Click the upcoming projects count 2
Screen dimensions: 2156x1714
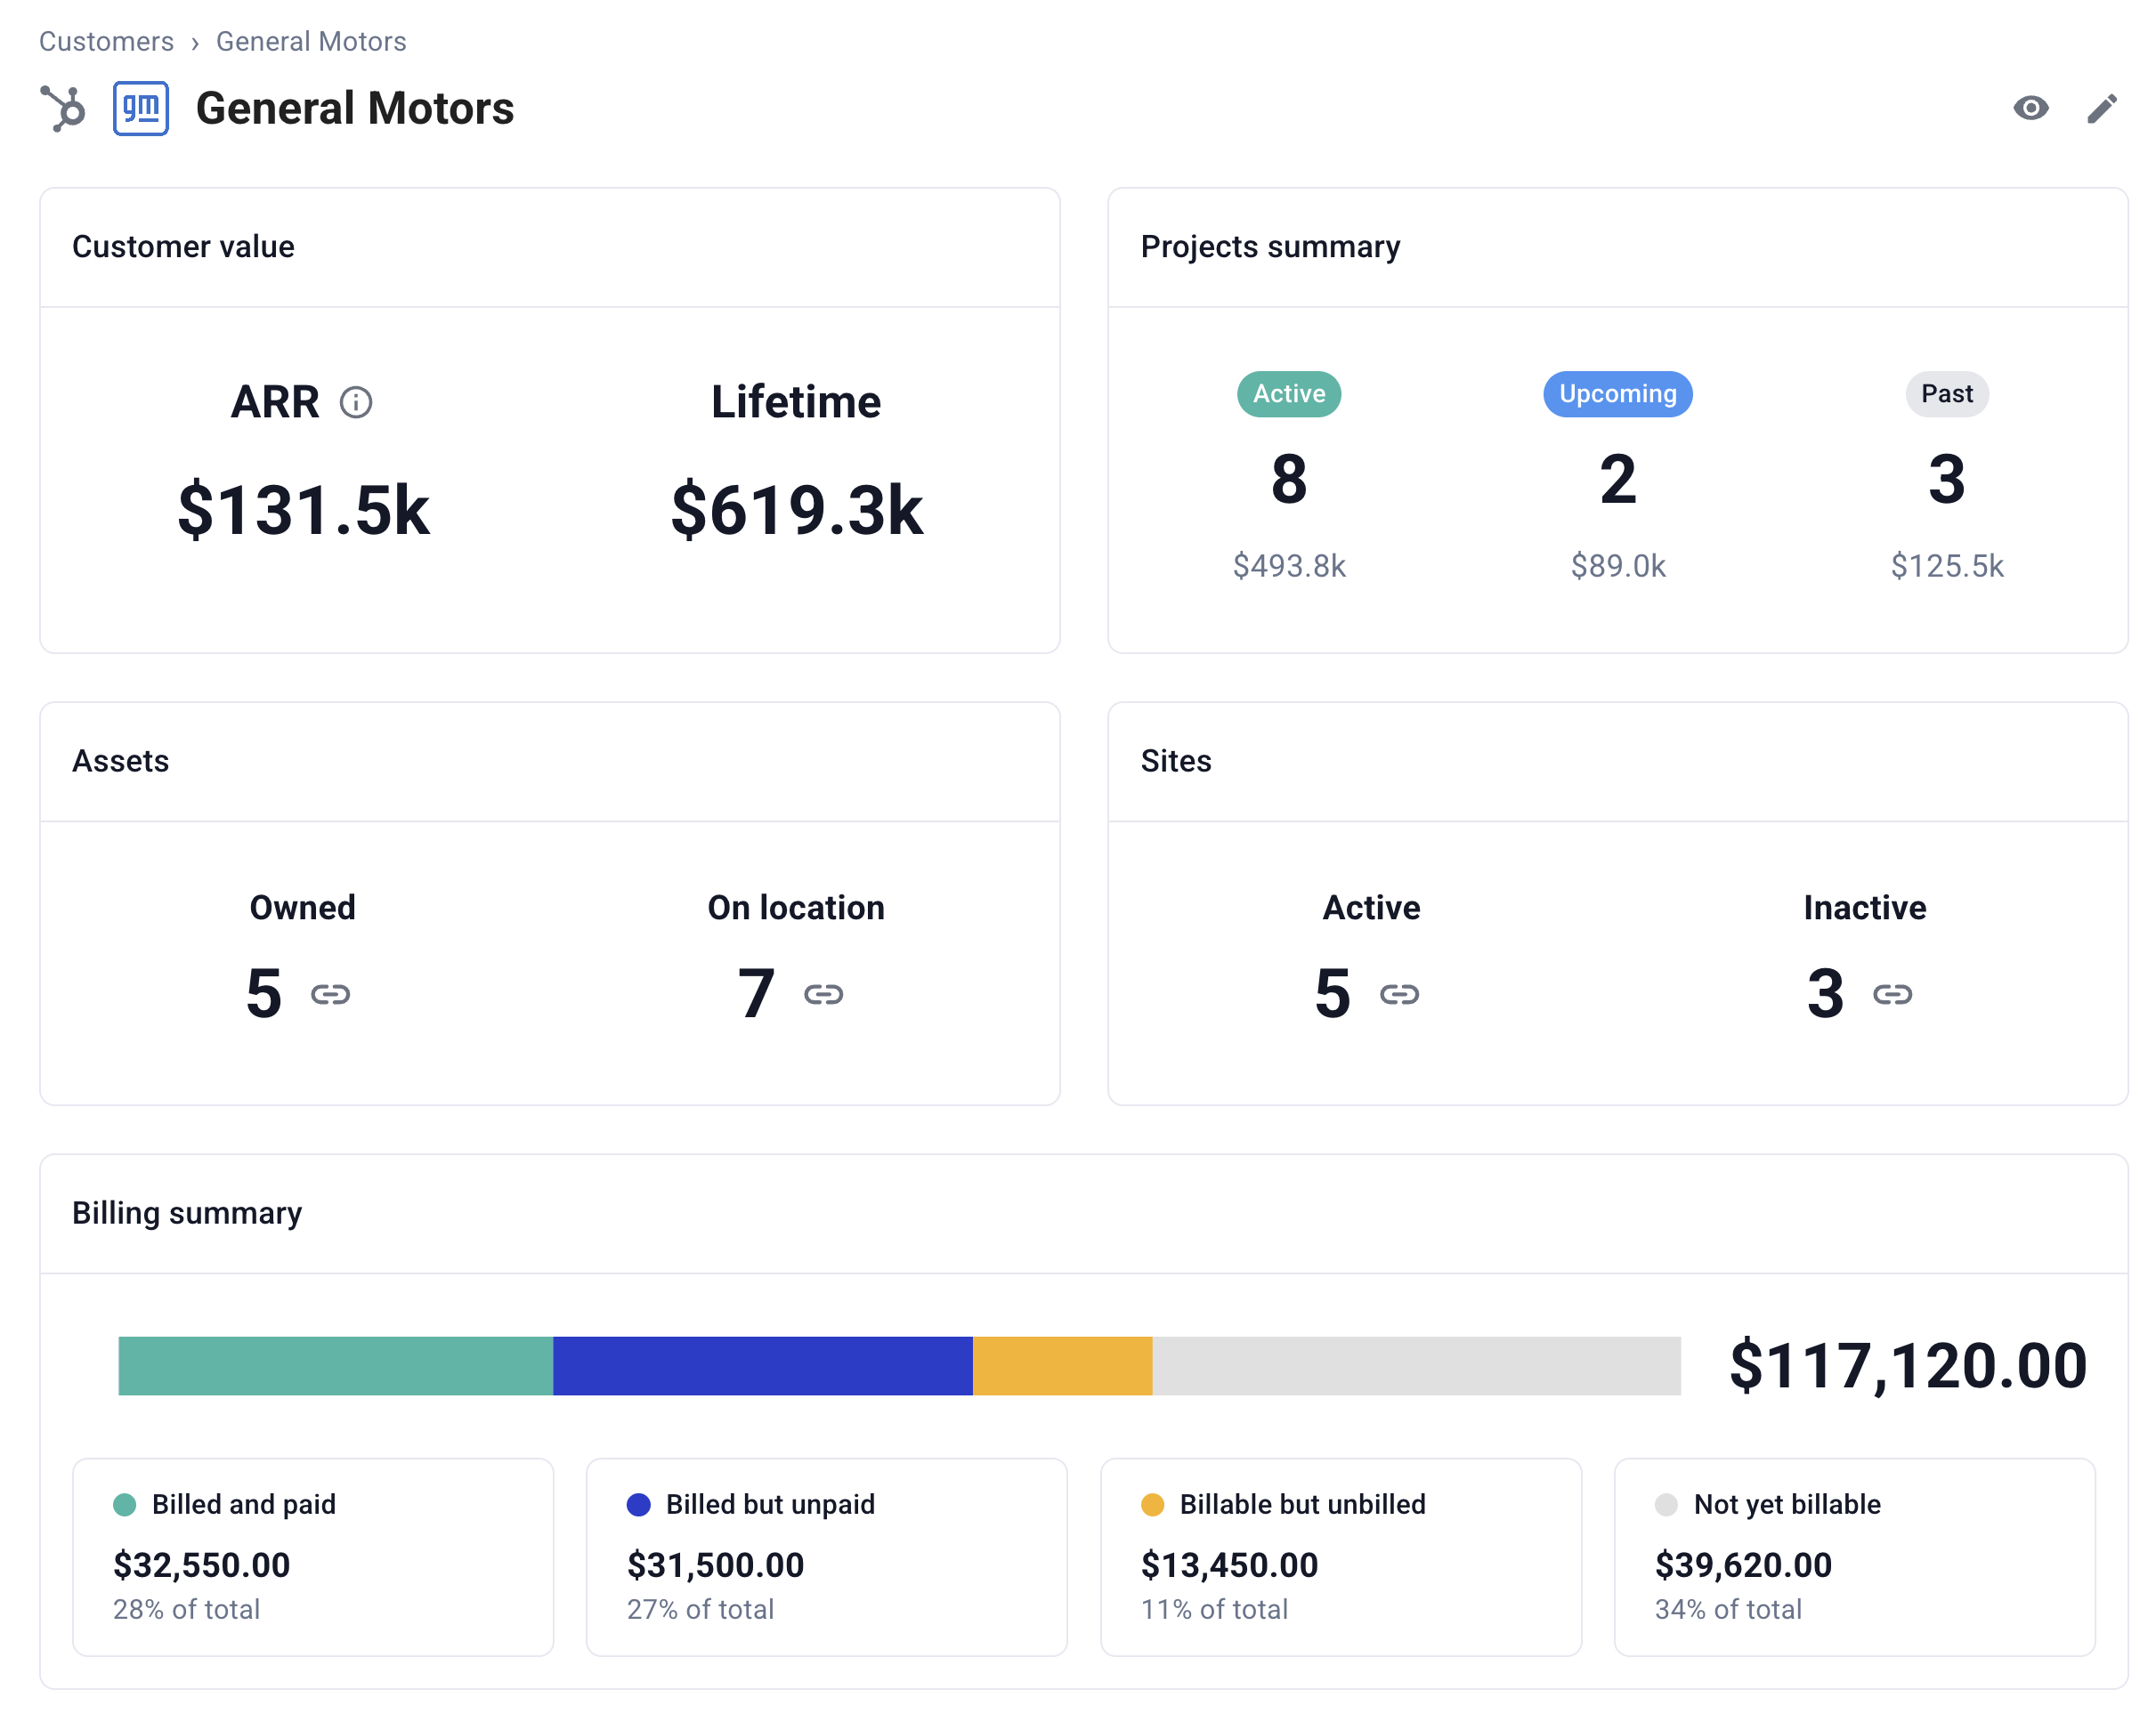click(x=1617, y=479)
